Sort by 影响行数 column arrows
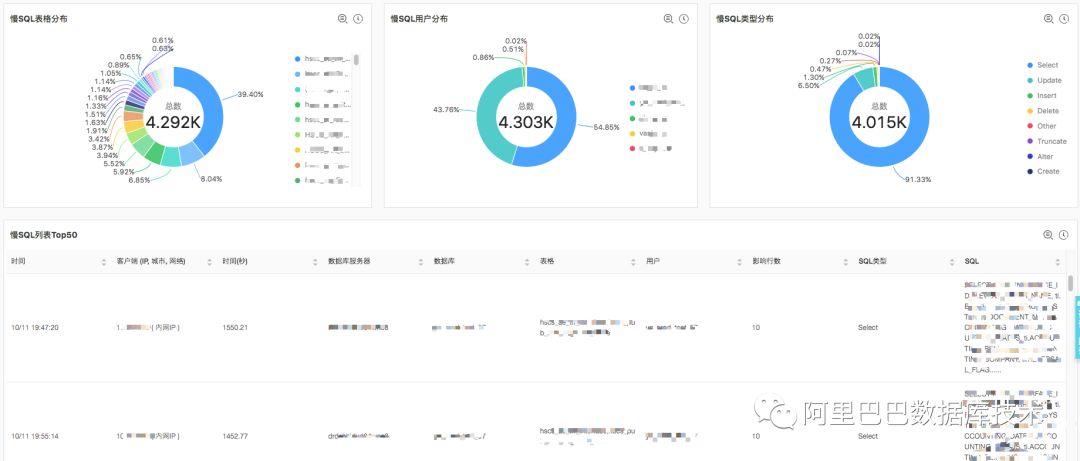Screen dimensions: 1080x461 [845, 262]
